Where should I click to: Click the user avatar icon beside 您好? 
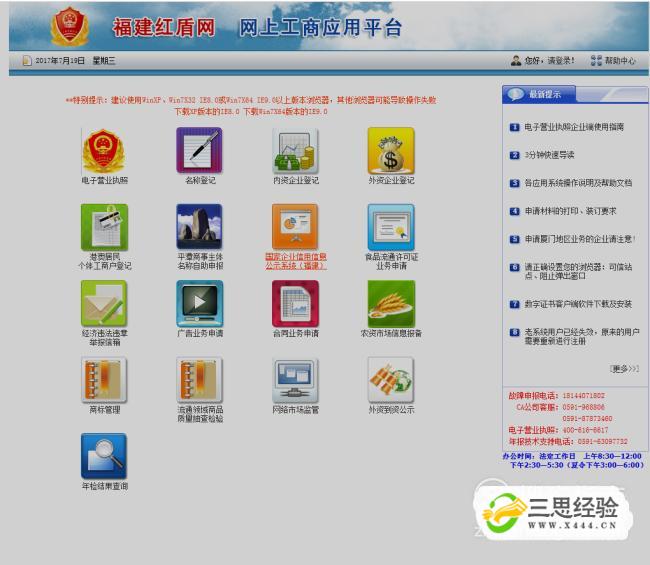click(516, 61)
